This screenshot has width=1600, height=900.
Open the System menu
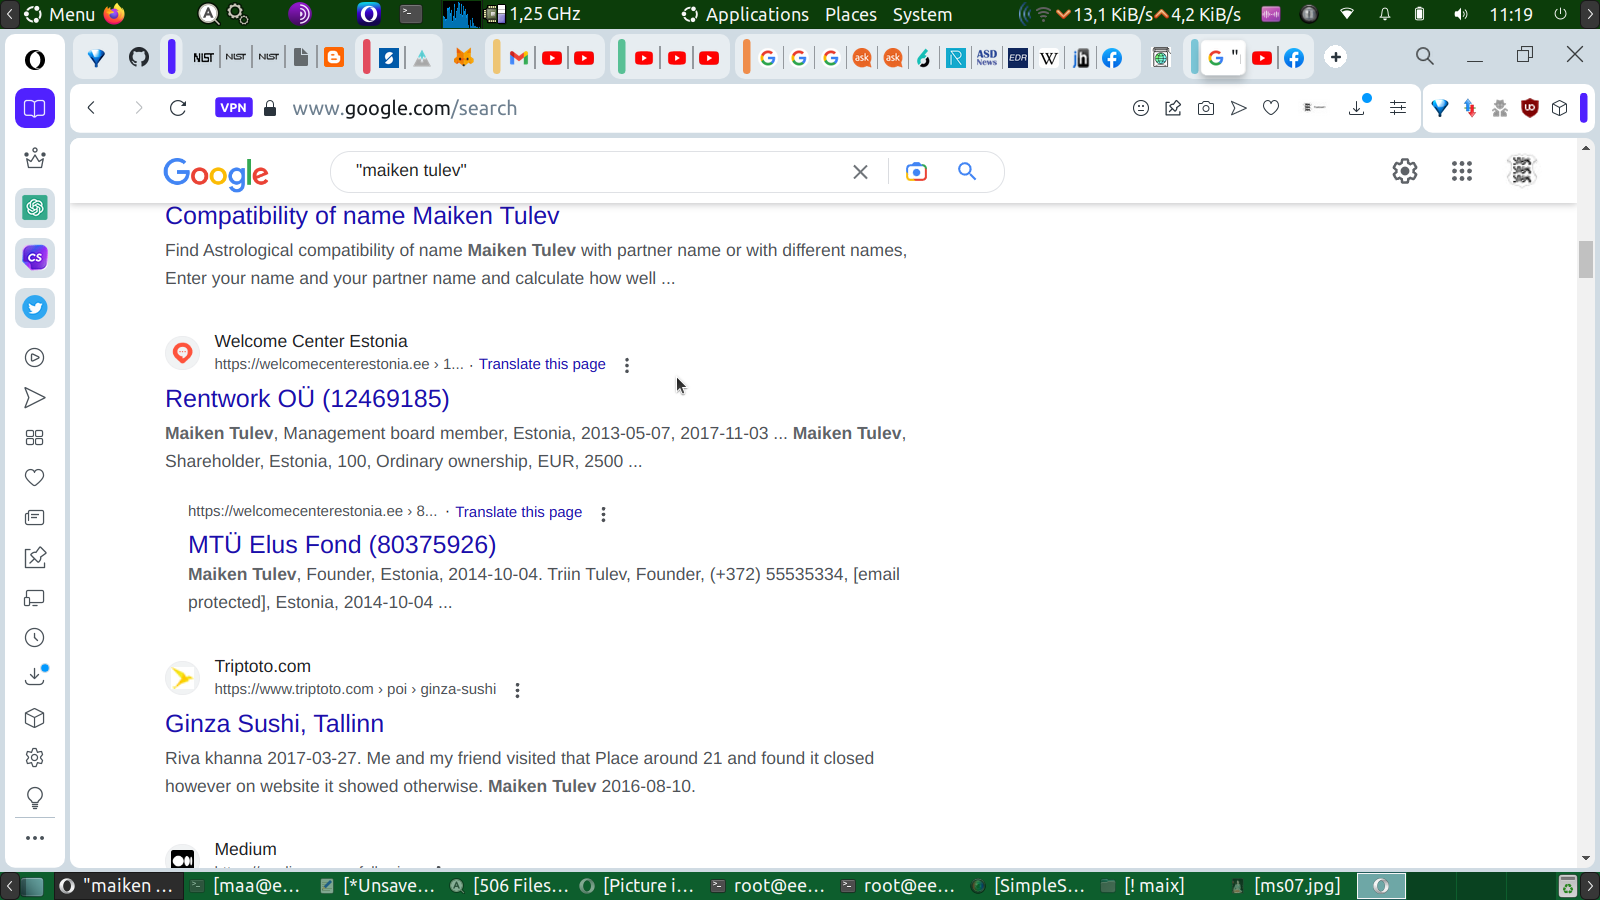point(922,14)
